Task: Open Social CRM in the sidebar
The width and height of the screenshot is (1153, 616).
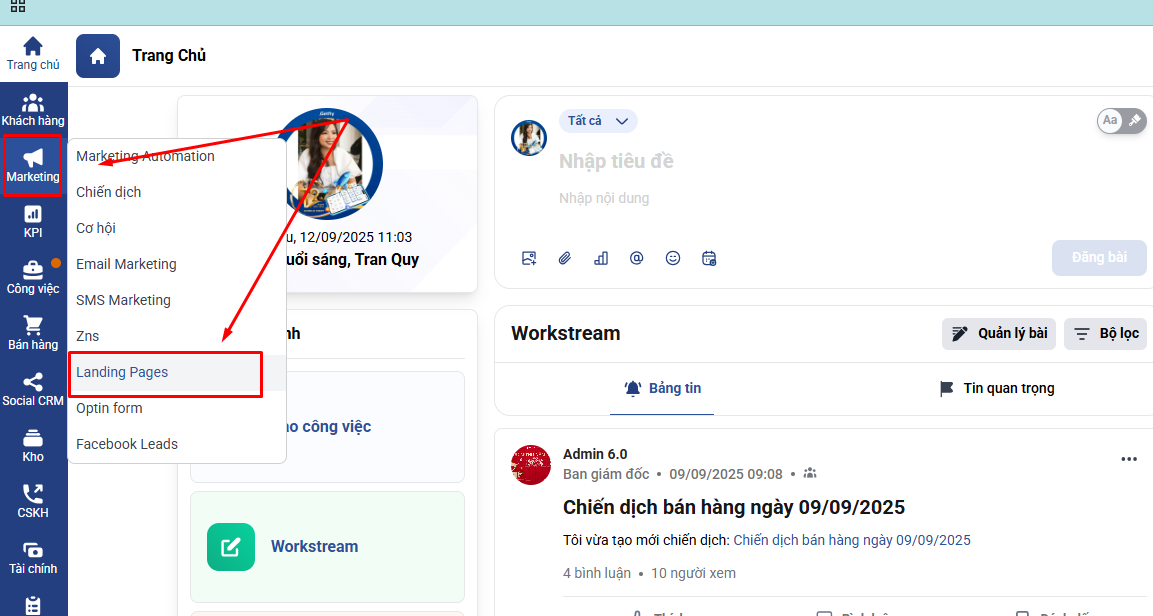Action: [33, 390]
